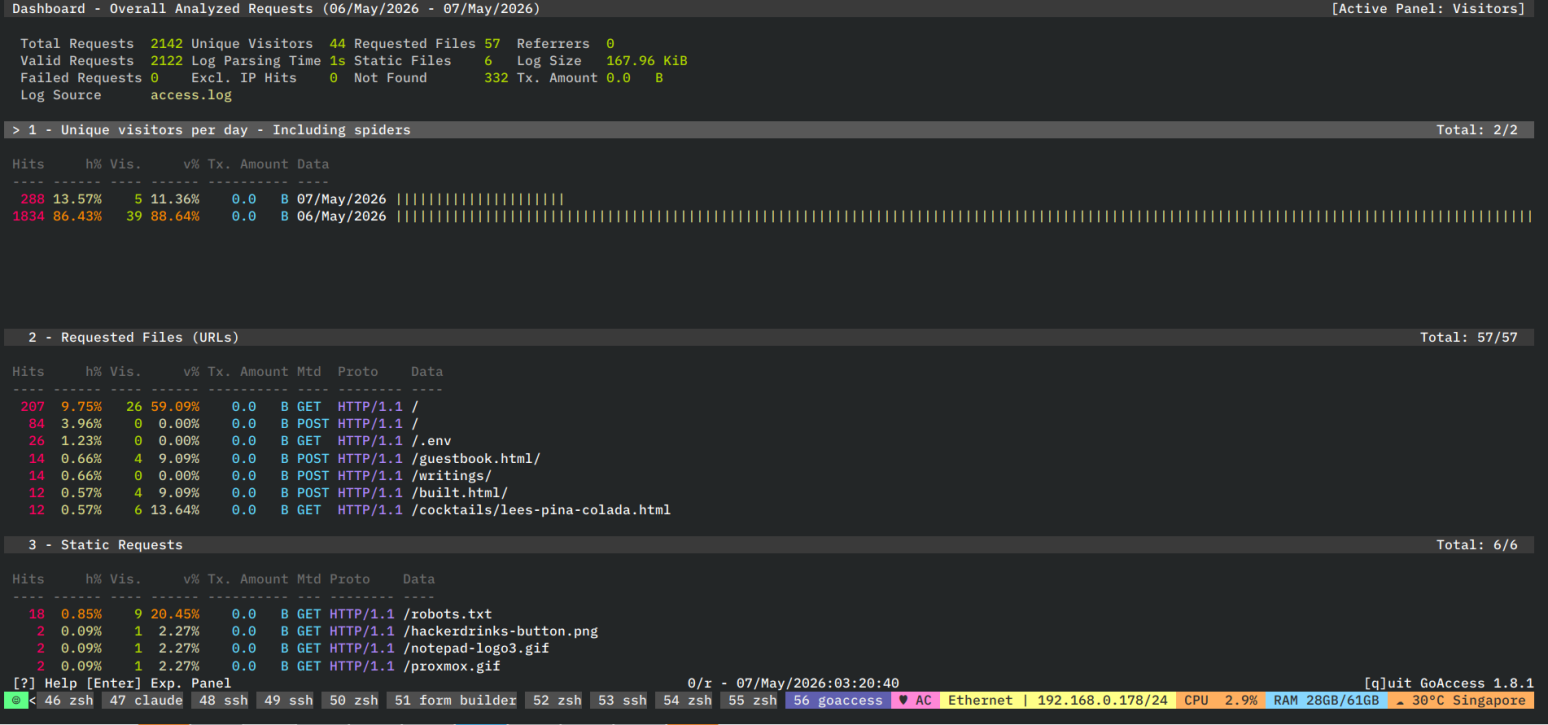The image size is (1548, 725).
Task: Click the 86.43% hits percentage for 06/May/2026
Action: point(77,216)
